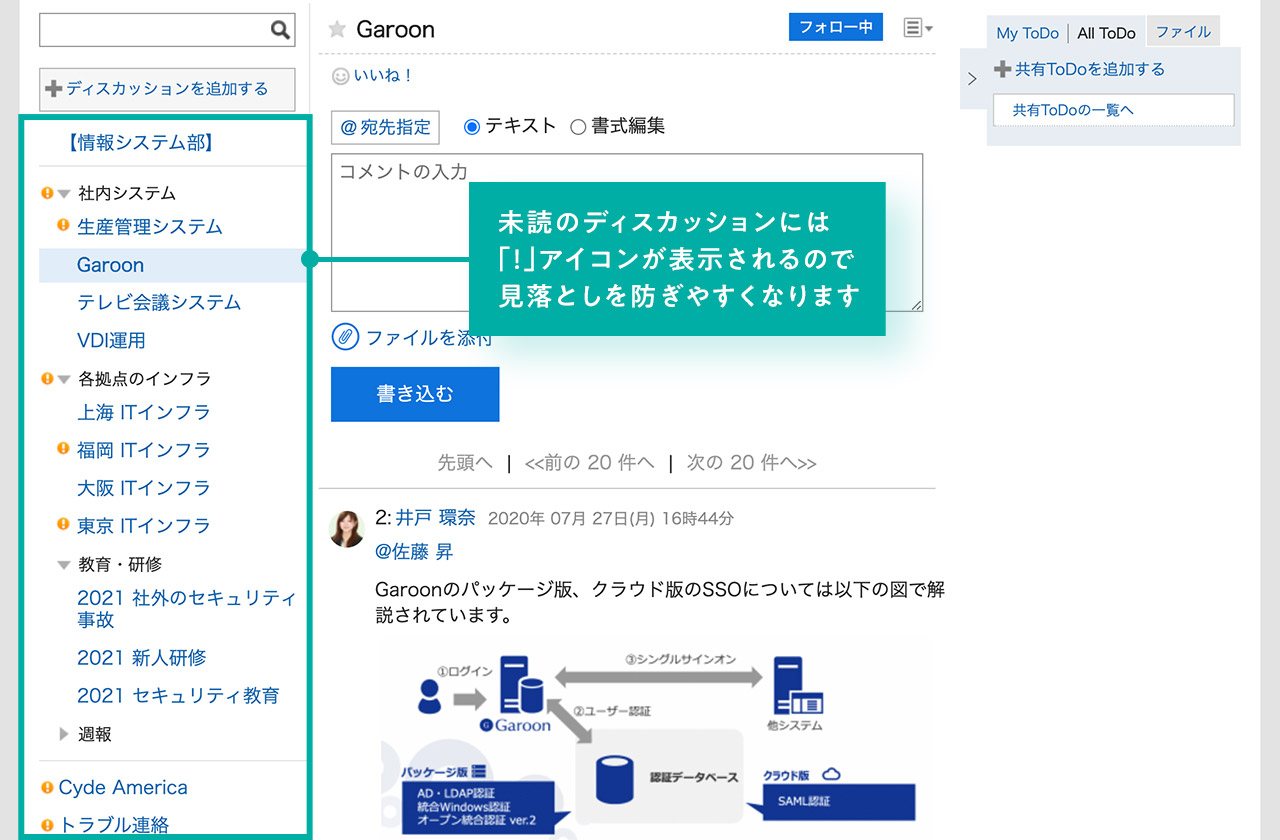
Task: Open トラブル連絡 space
Action: (x=114, y=825)
